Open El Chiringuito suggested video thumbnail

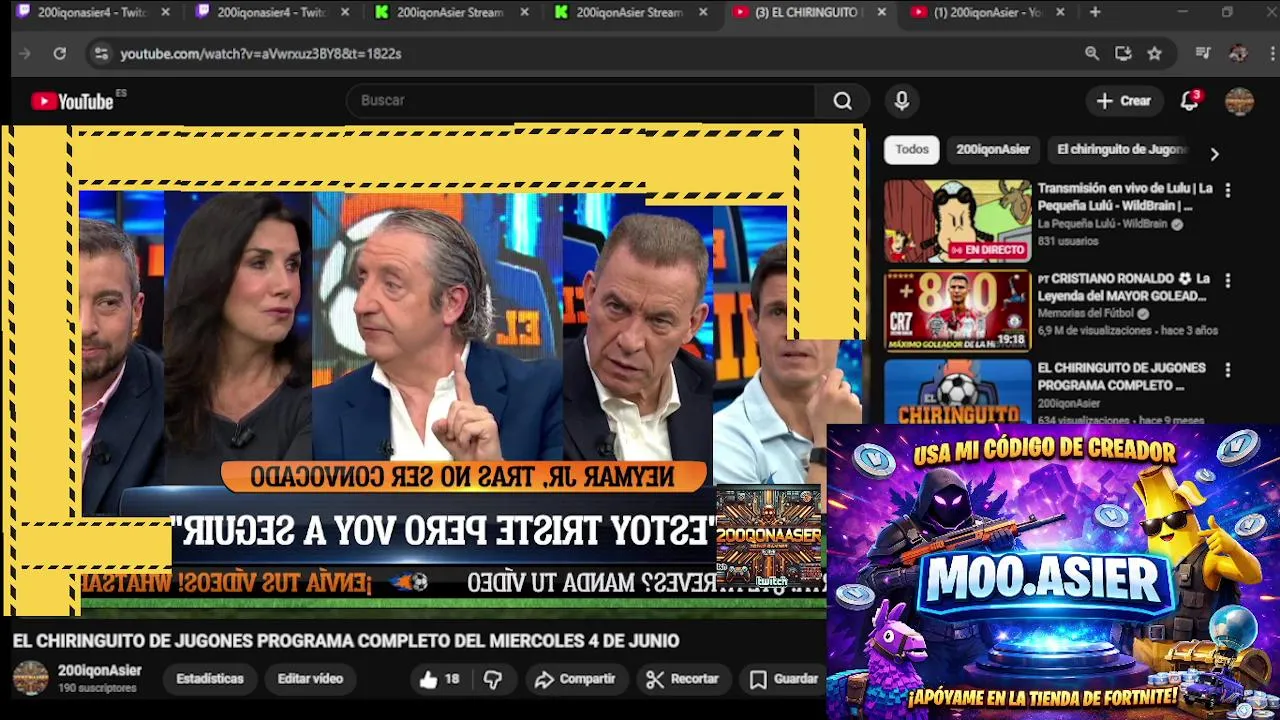[x=957, y=392]
